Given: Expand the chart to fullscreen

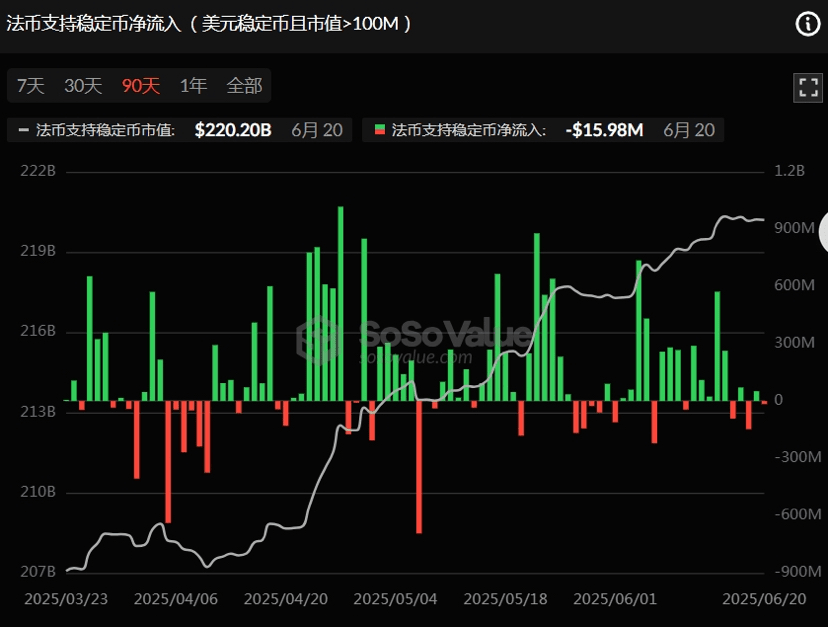Looking at the screenshot, I should point(808,88).
